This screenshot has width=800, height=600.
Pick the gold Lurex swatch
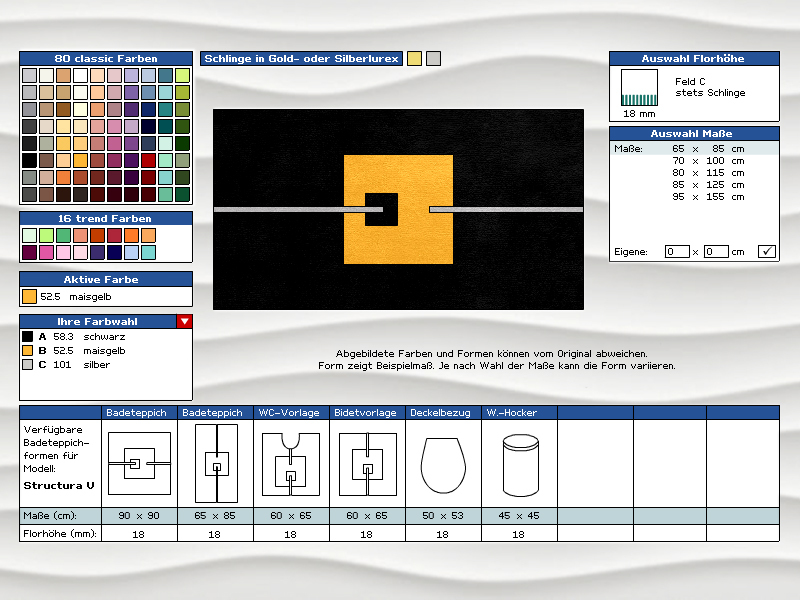point(414,59)
